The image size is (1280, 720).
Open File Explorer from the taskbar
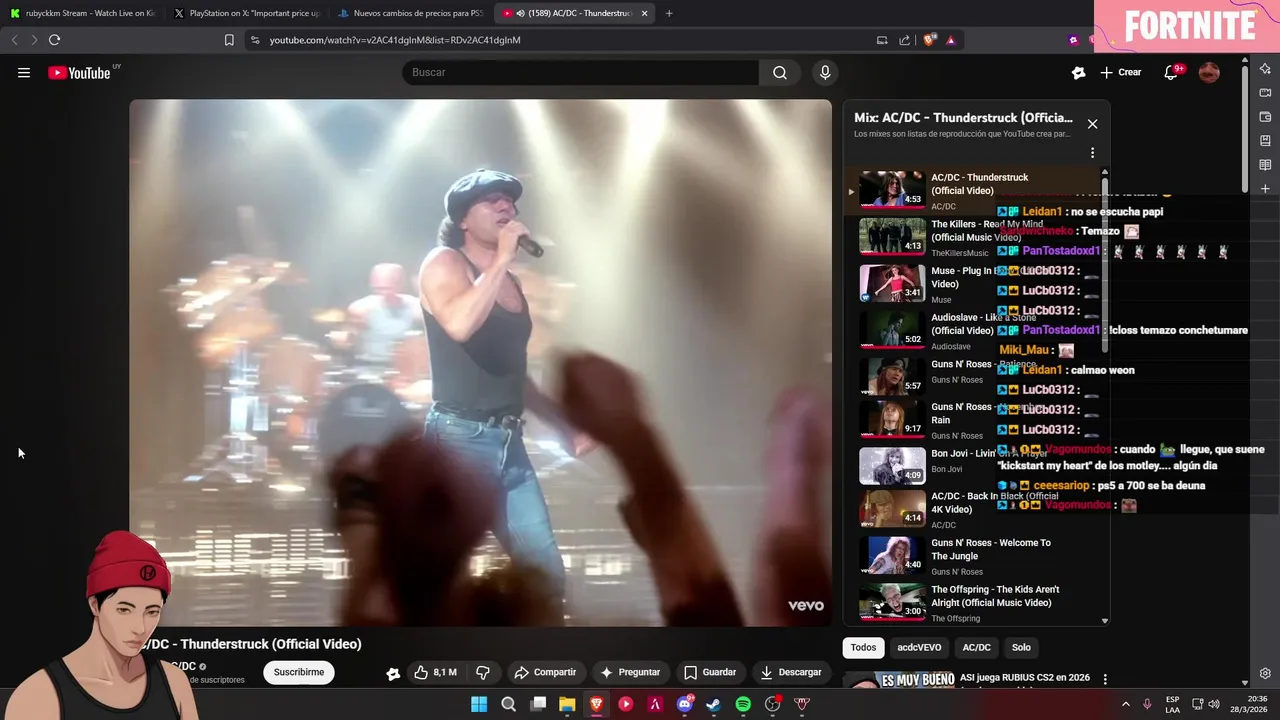point(567,704)
